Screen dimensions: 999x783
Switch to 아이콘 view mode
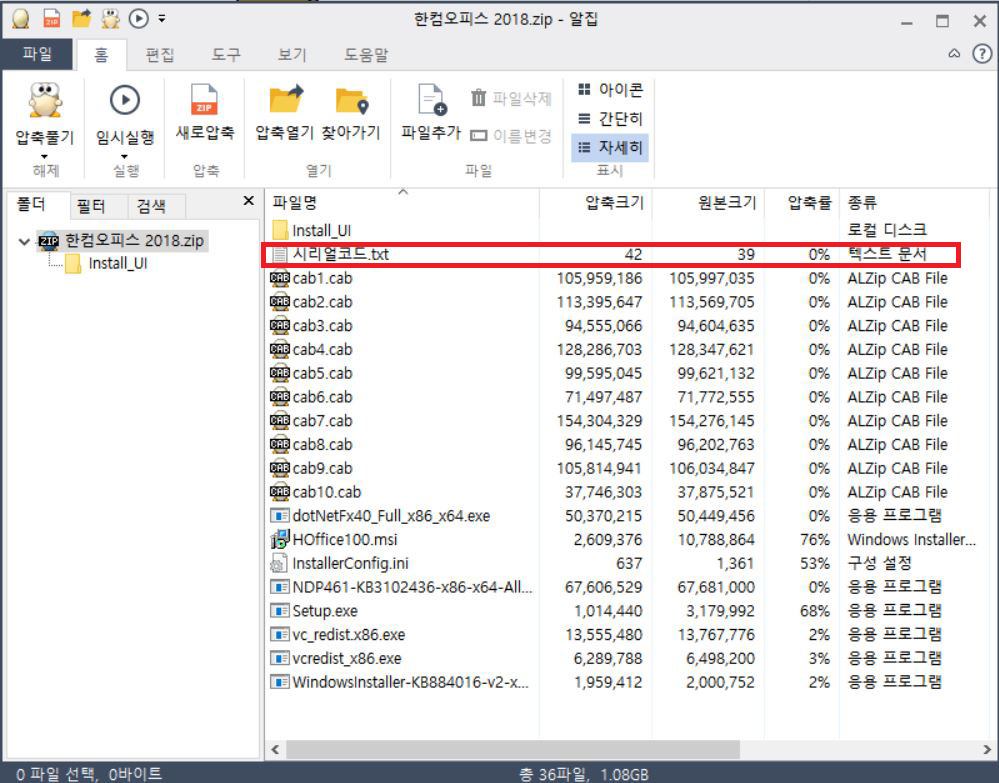pyautogui.click(x=610, y=90)
